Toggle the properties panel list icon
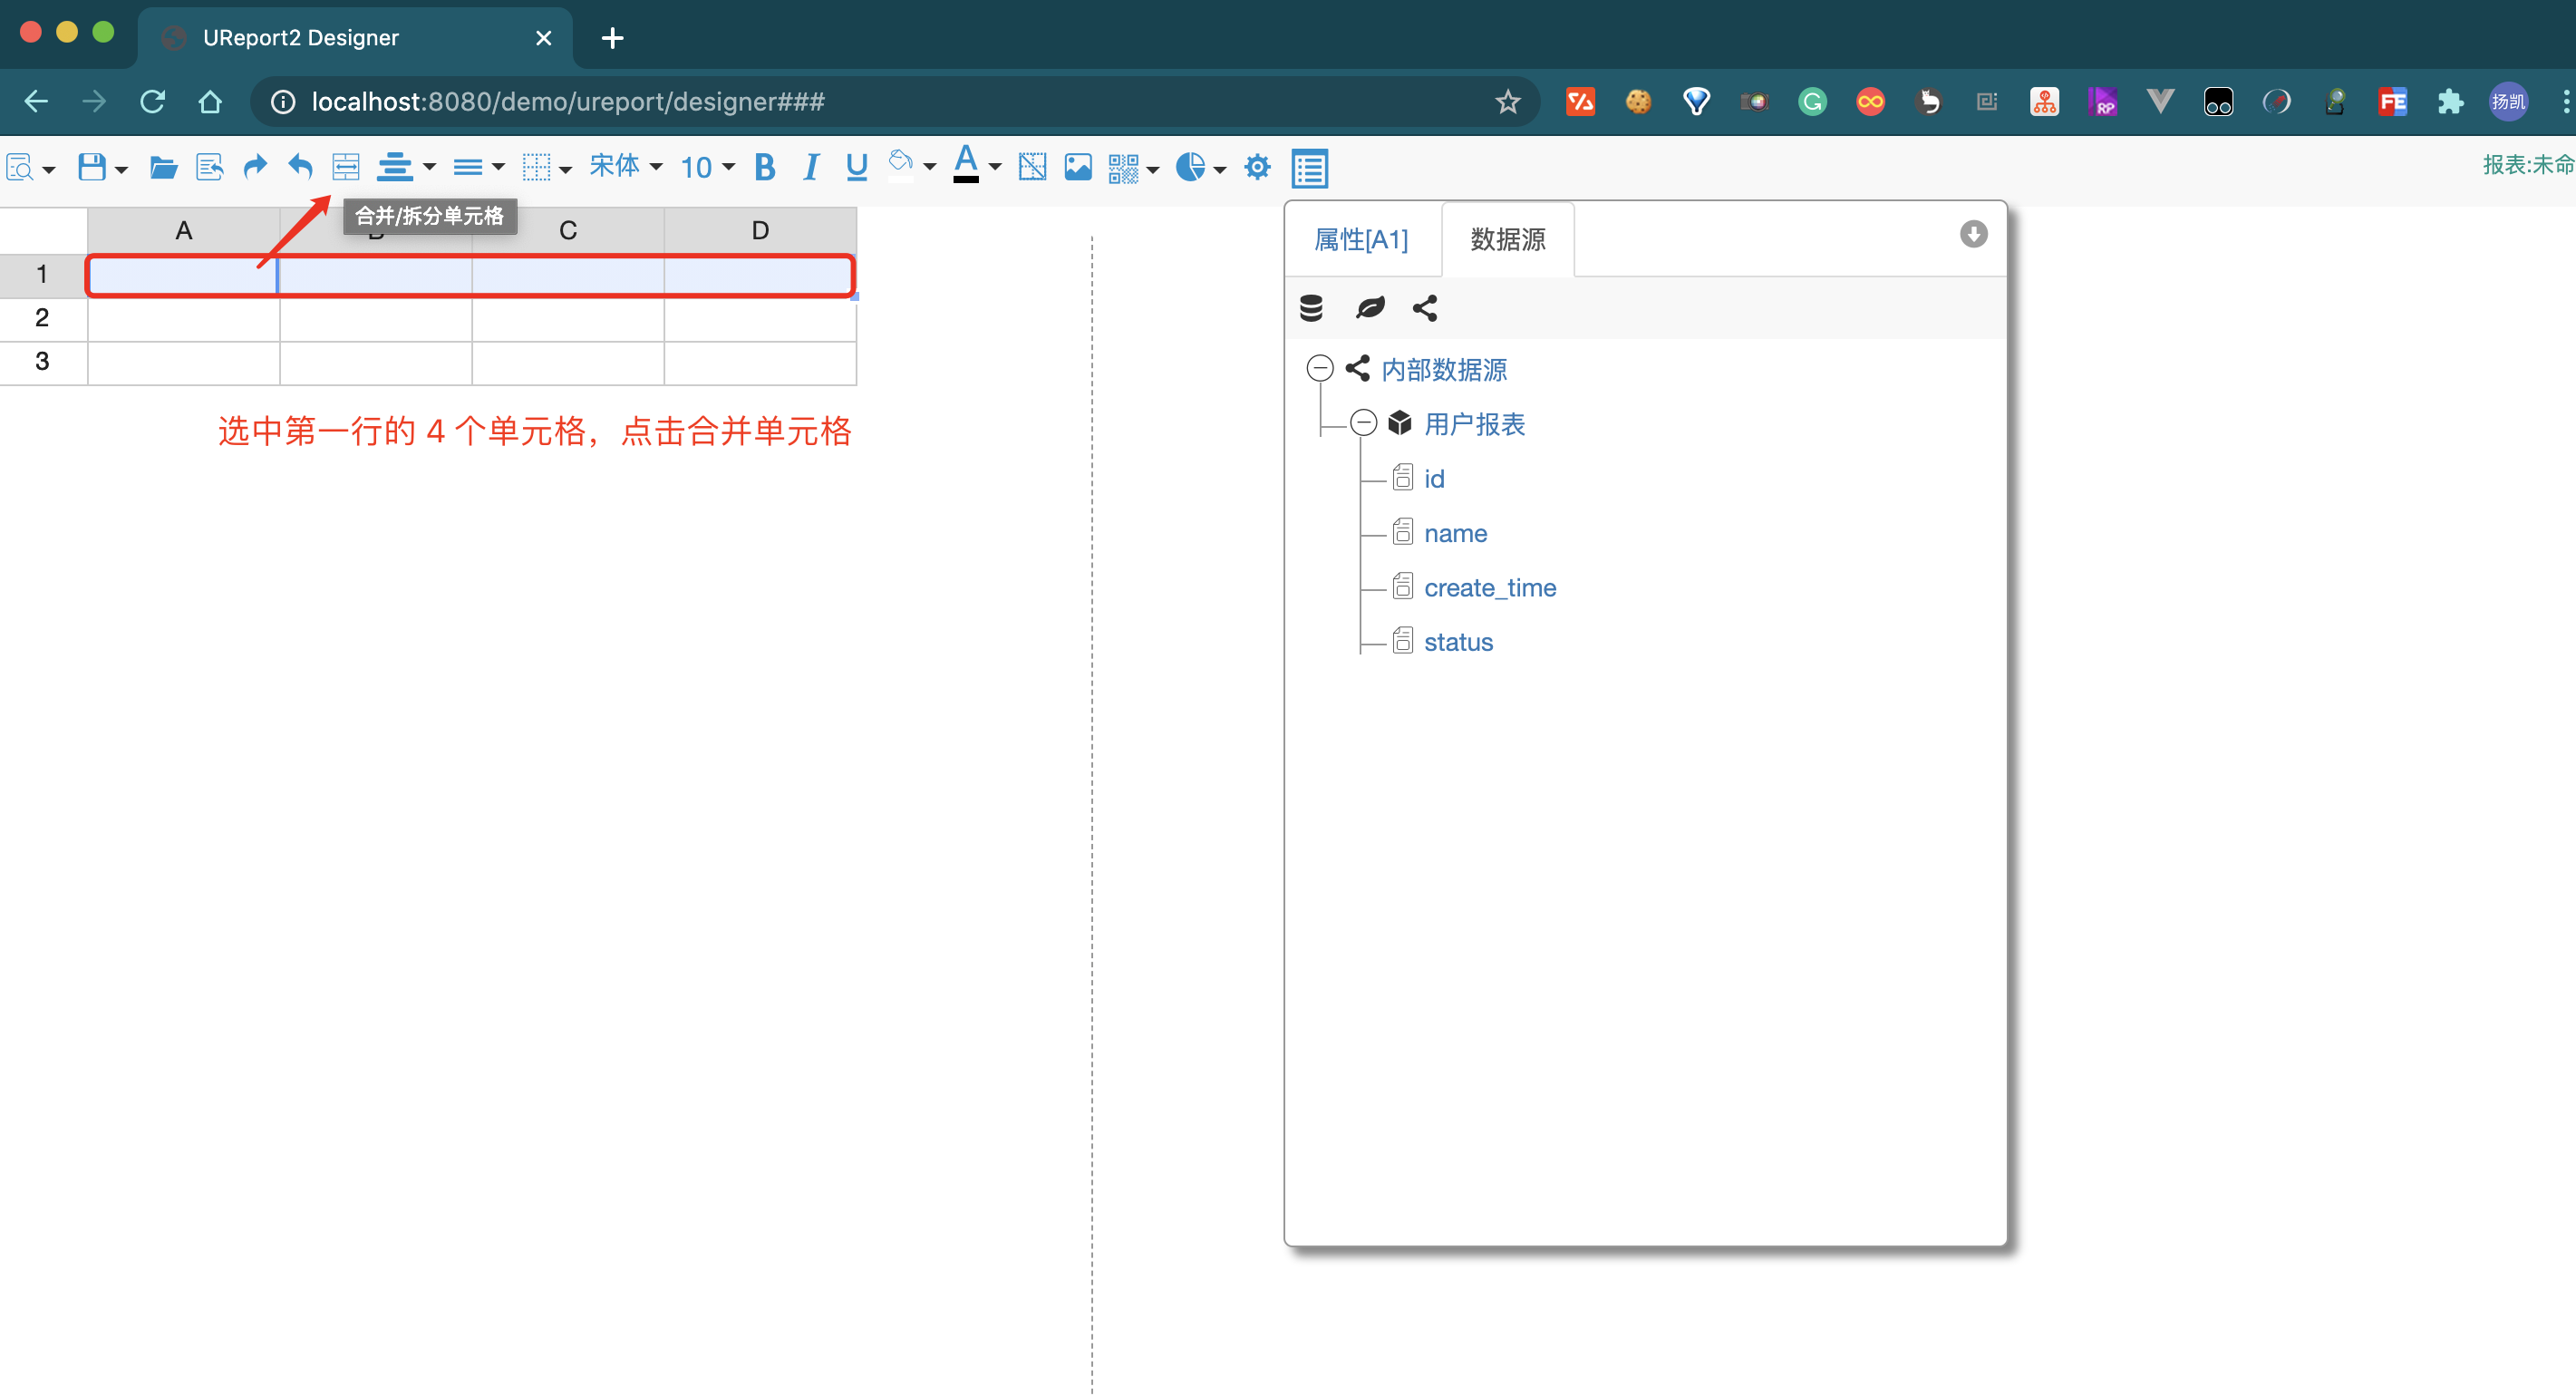 1309,168
